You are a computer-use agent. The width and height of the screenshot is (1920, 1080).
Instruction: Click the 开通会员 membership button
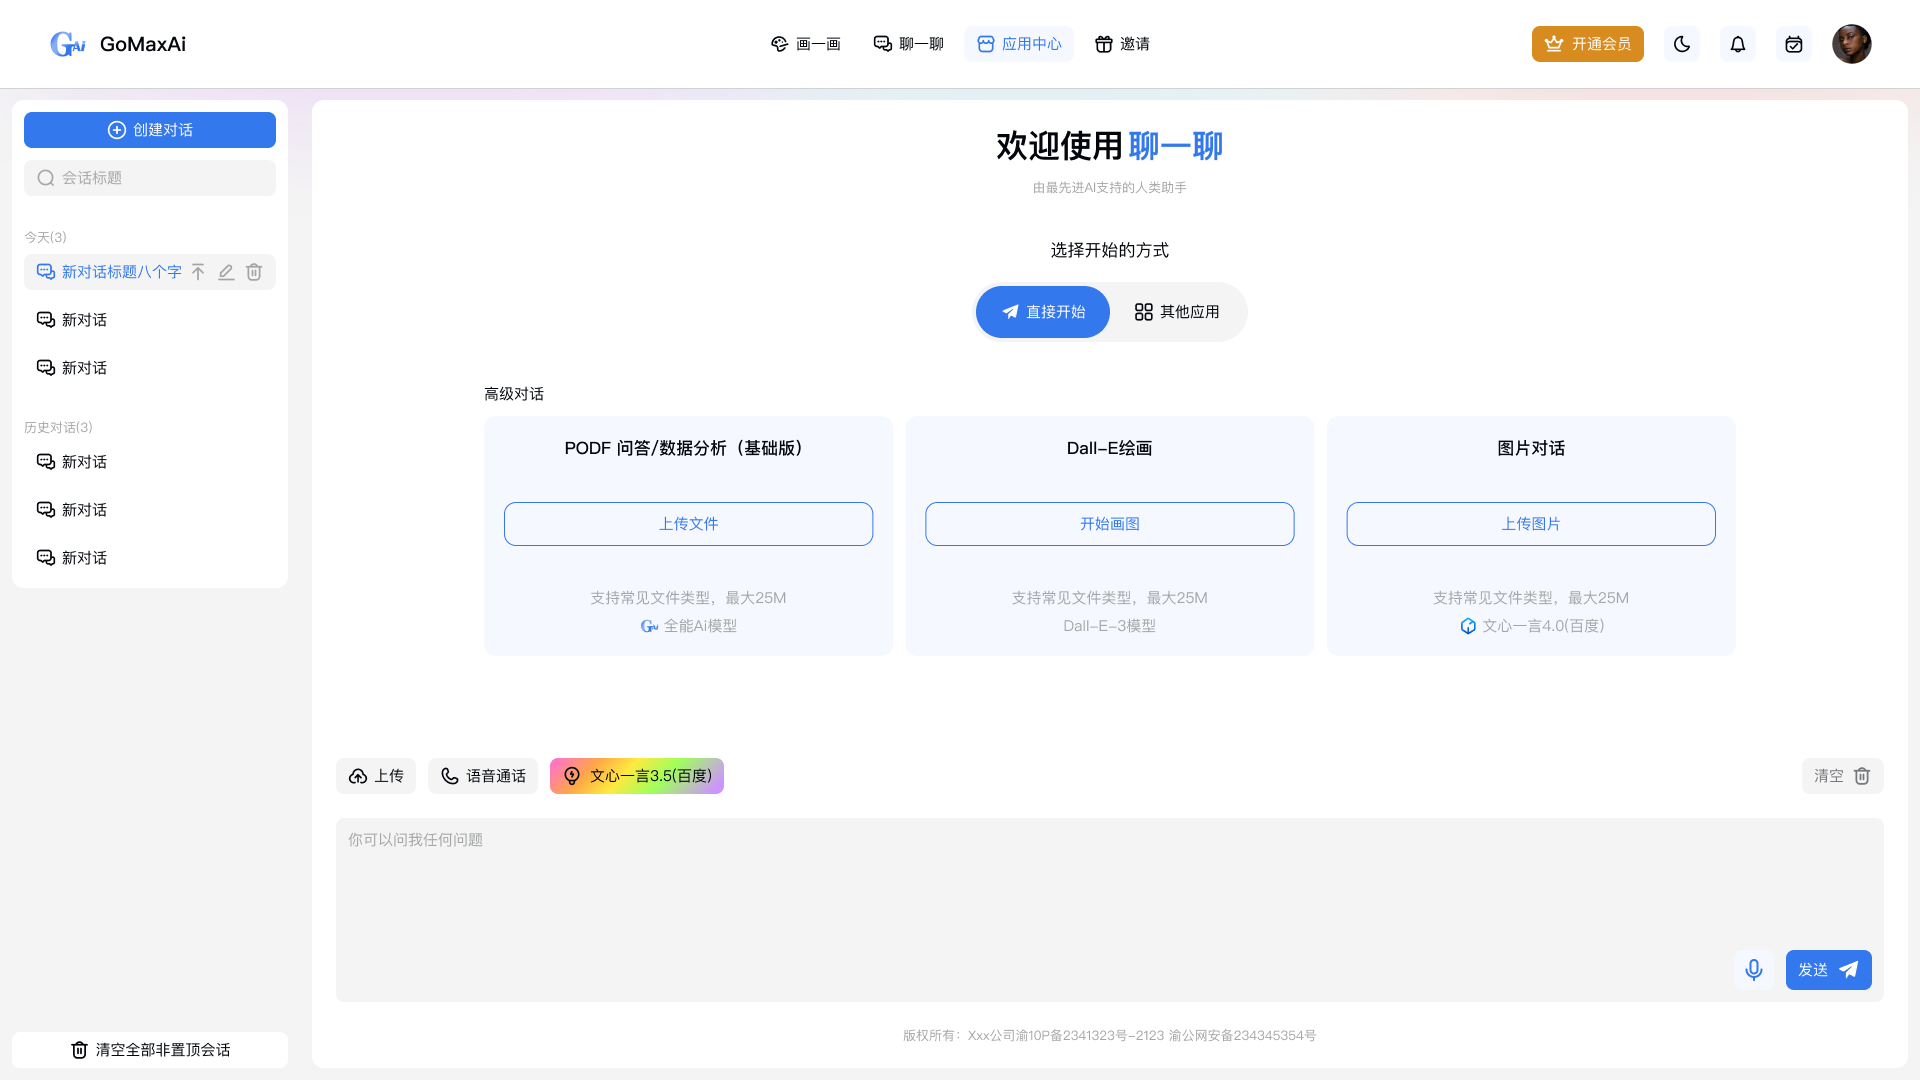tap(1587, 44)
